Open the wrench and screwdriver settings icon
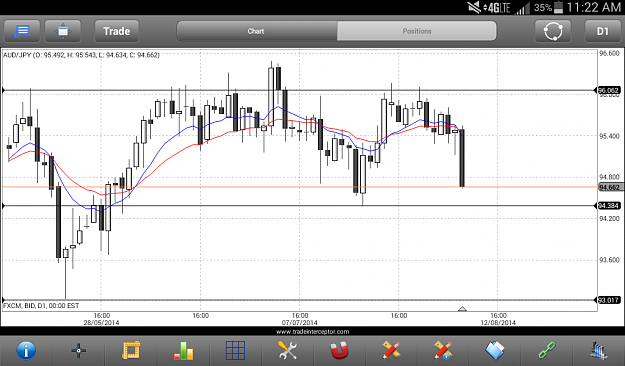The height and width of the screenshot is (366, 625). [x=287, y=351]
